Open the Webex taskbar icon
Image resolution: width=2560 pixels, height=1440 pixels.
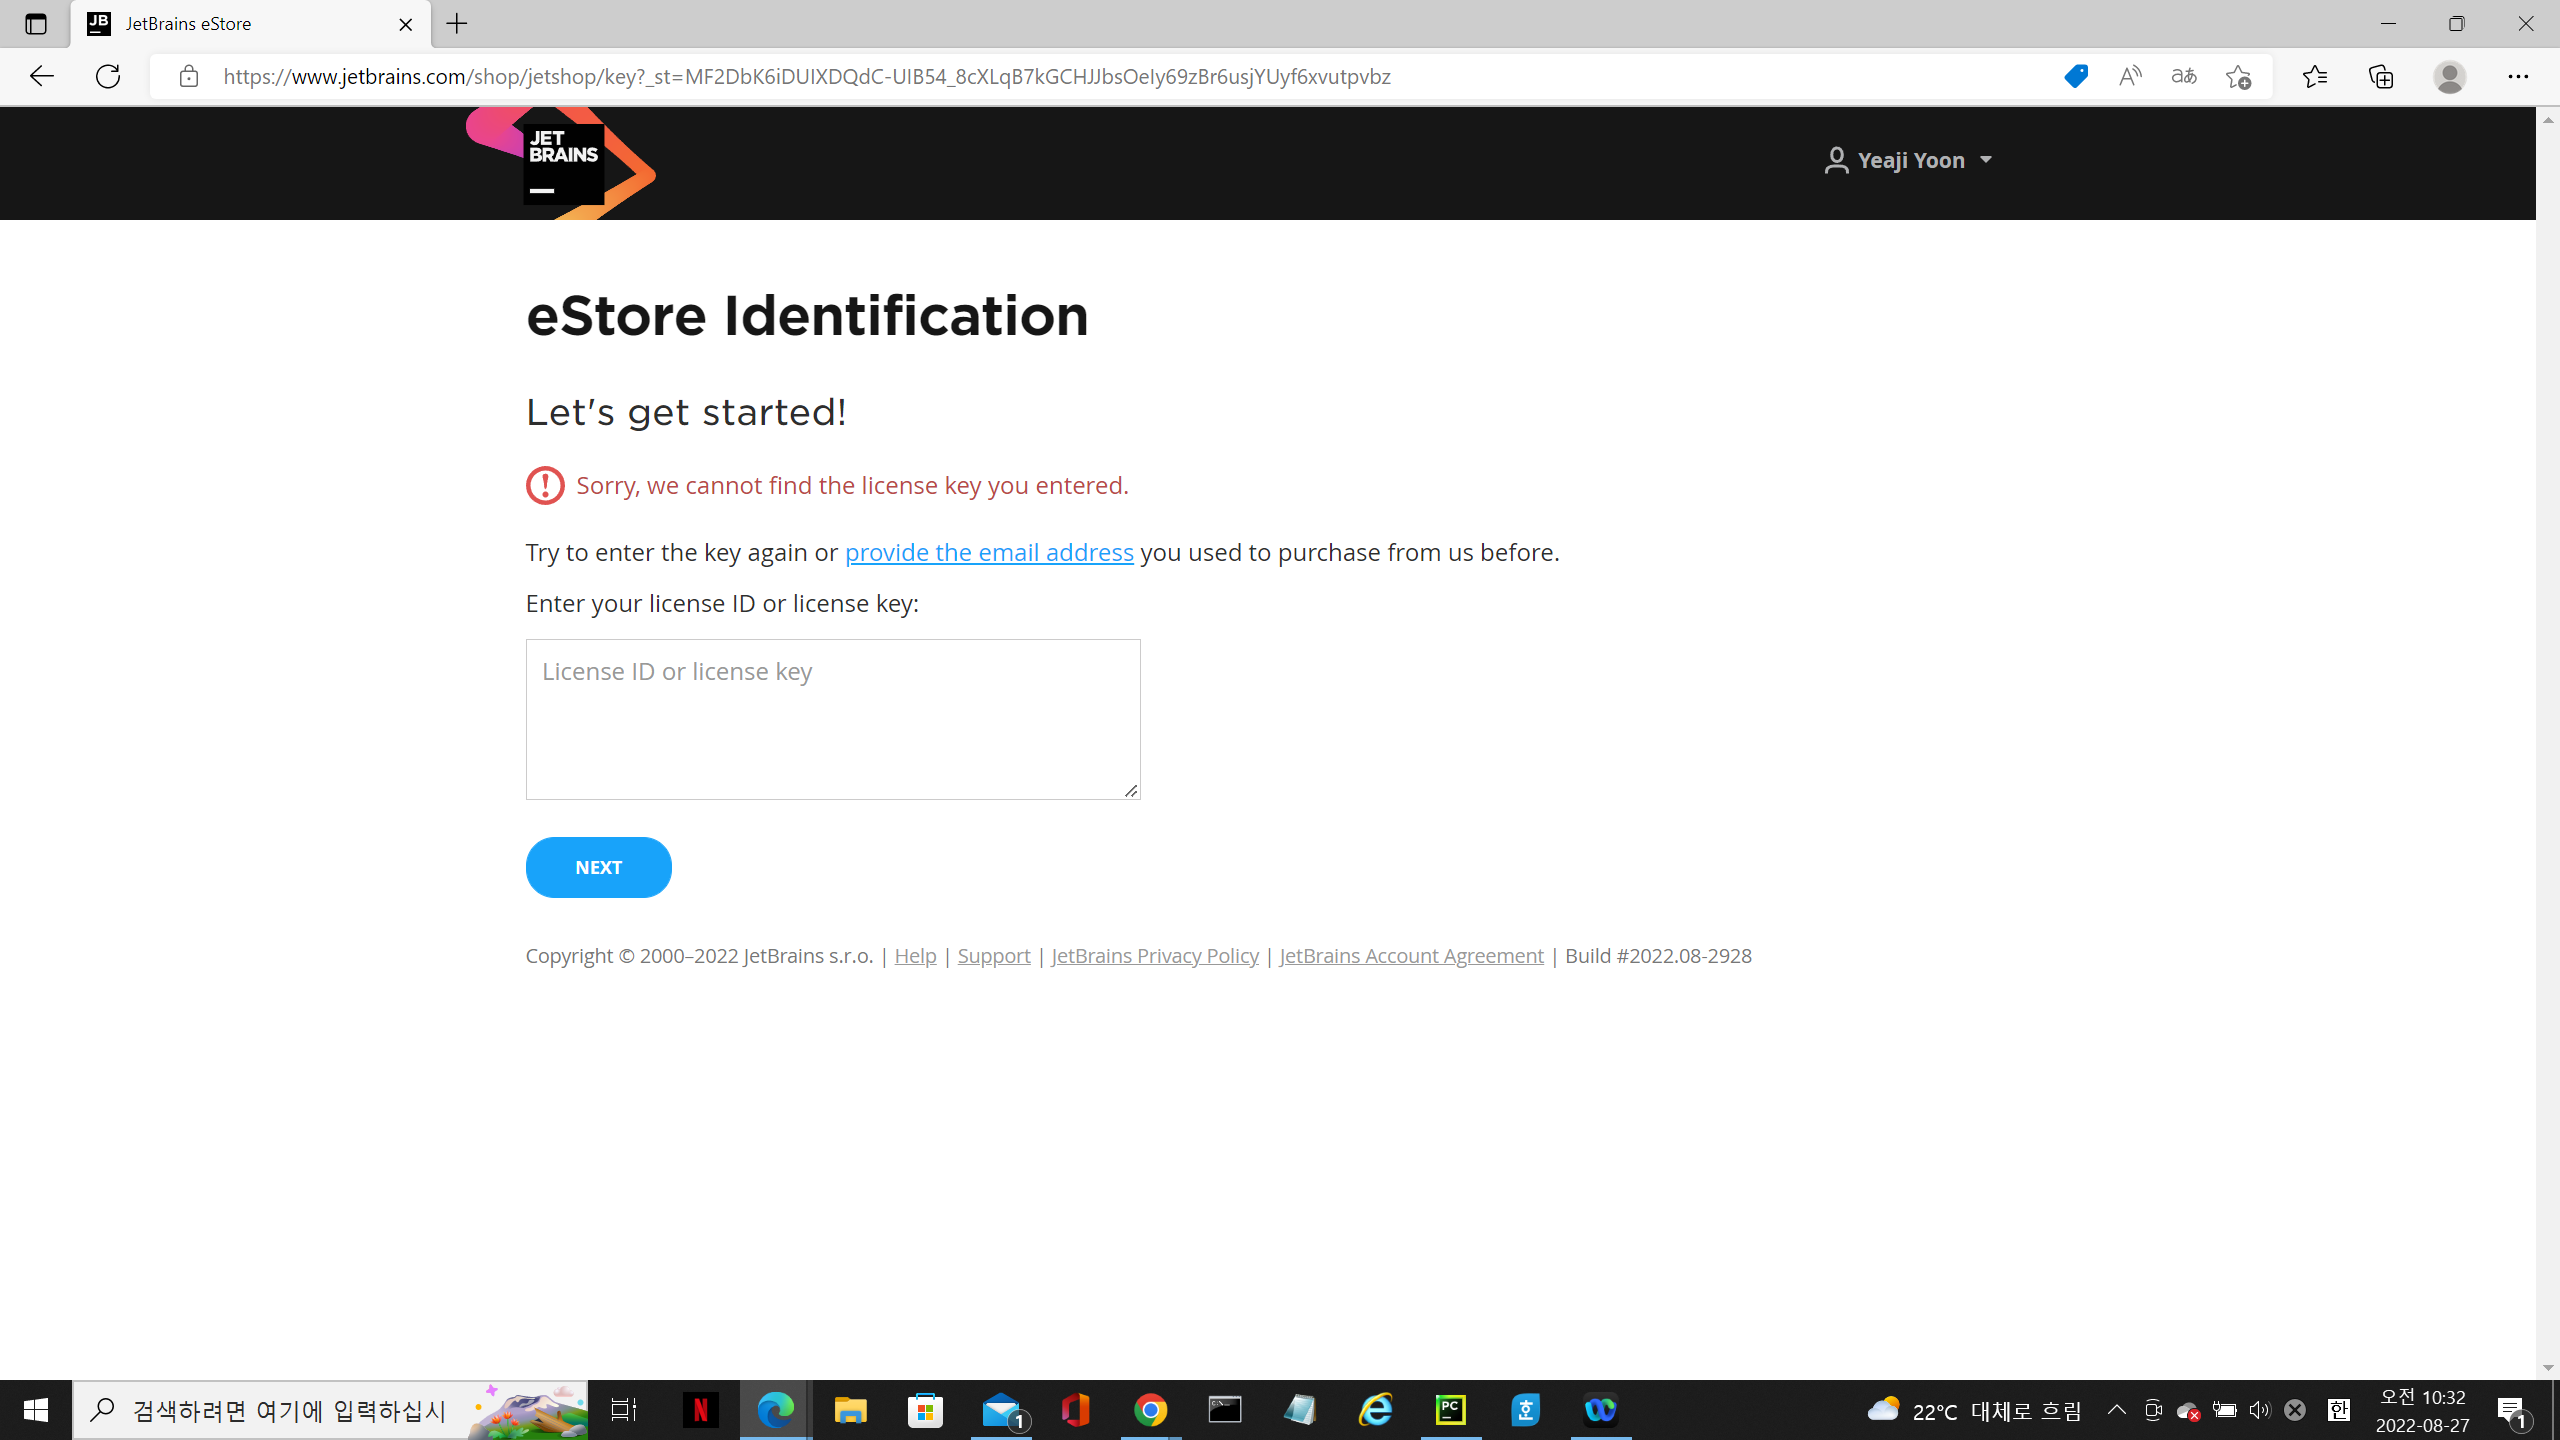(x=1601, y=1410)
